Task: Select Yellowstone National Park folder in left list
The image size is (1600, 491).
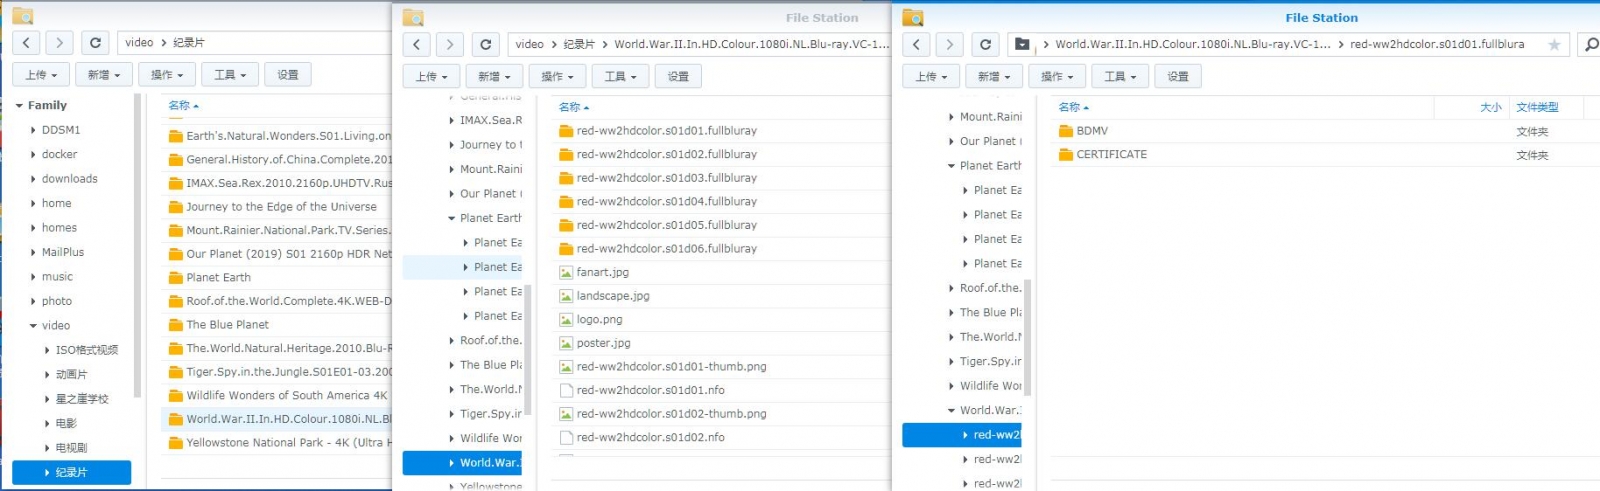Action: pos(289,443)
